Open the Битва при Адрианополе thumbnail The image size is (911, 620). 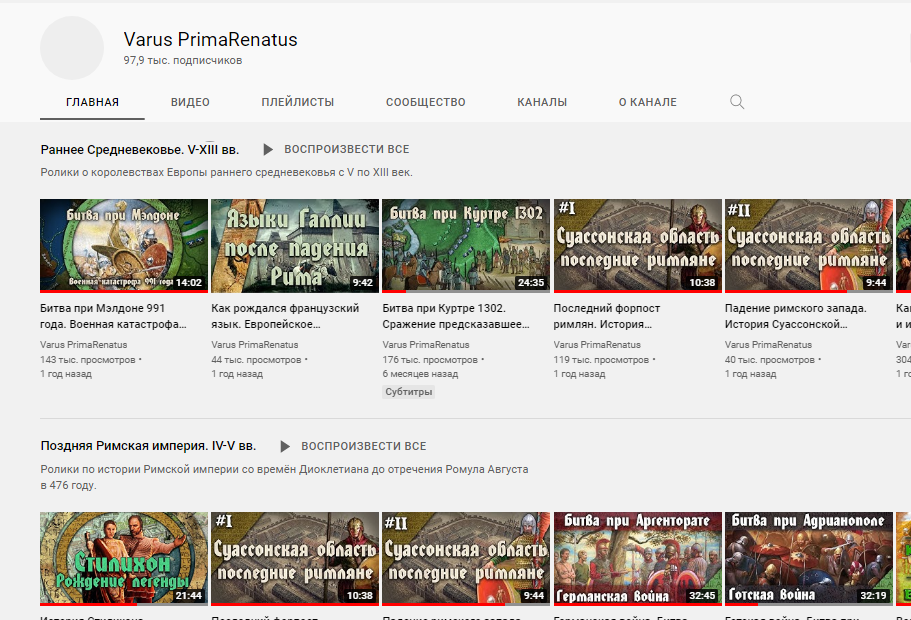tap(809, 558)
